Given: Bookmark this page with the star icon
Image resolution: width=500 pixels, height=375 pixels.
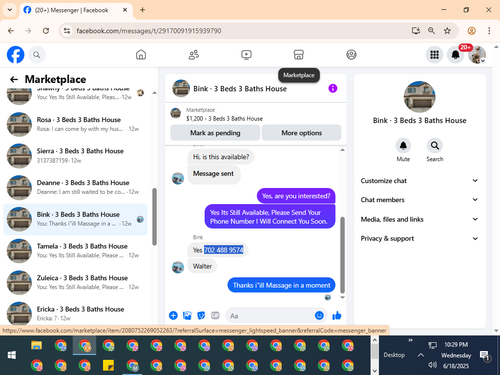Looking at the screenshot, I should click(x=447, y=31).
